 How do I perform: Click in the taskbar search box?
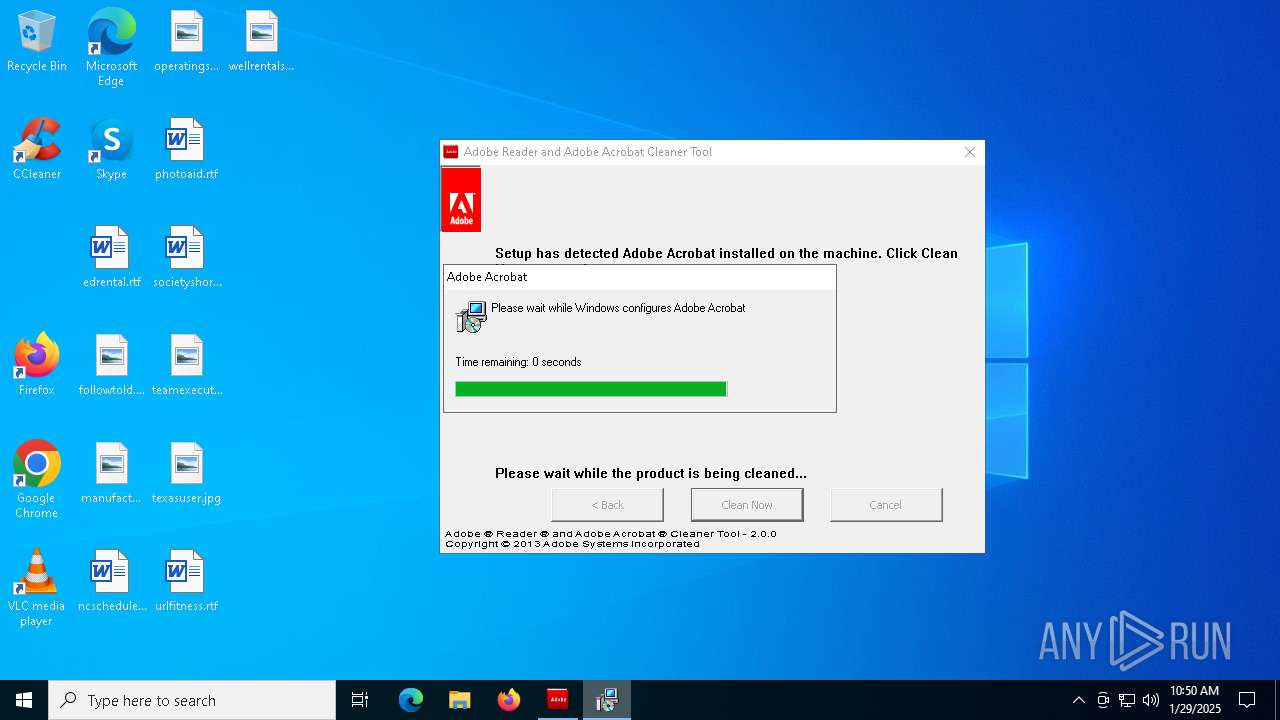tap(192, 700)
